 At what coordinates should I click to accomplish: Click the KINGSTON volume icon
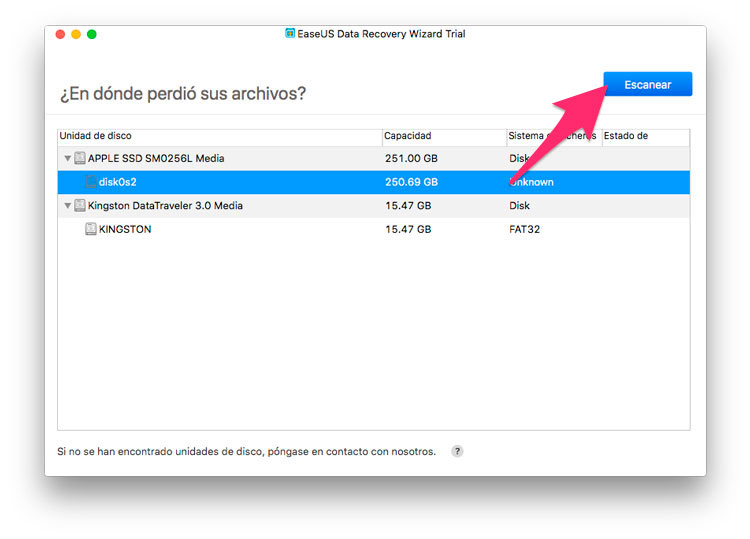pos(91,229)
